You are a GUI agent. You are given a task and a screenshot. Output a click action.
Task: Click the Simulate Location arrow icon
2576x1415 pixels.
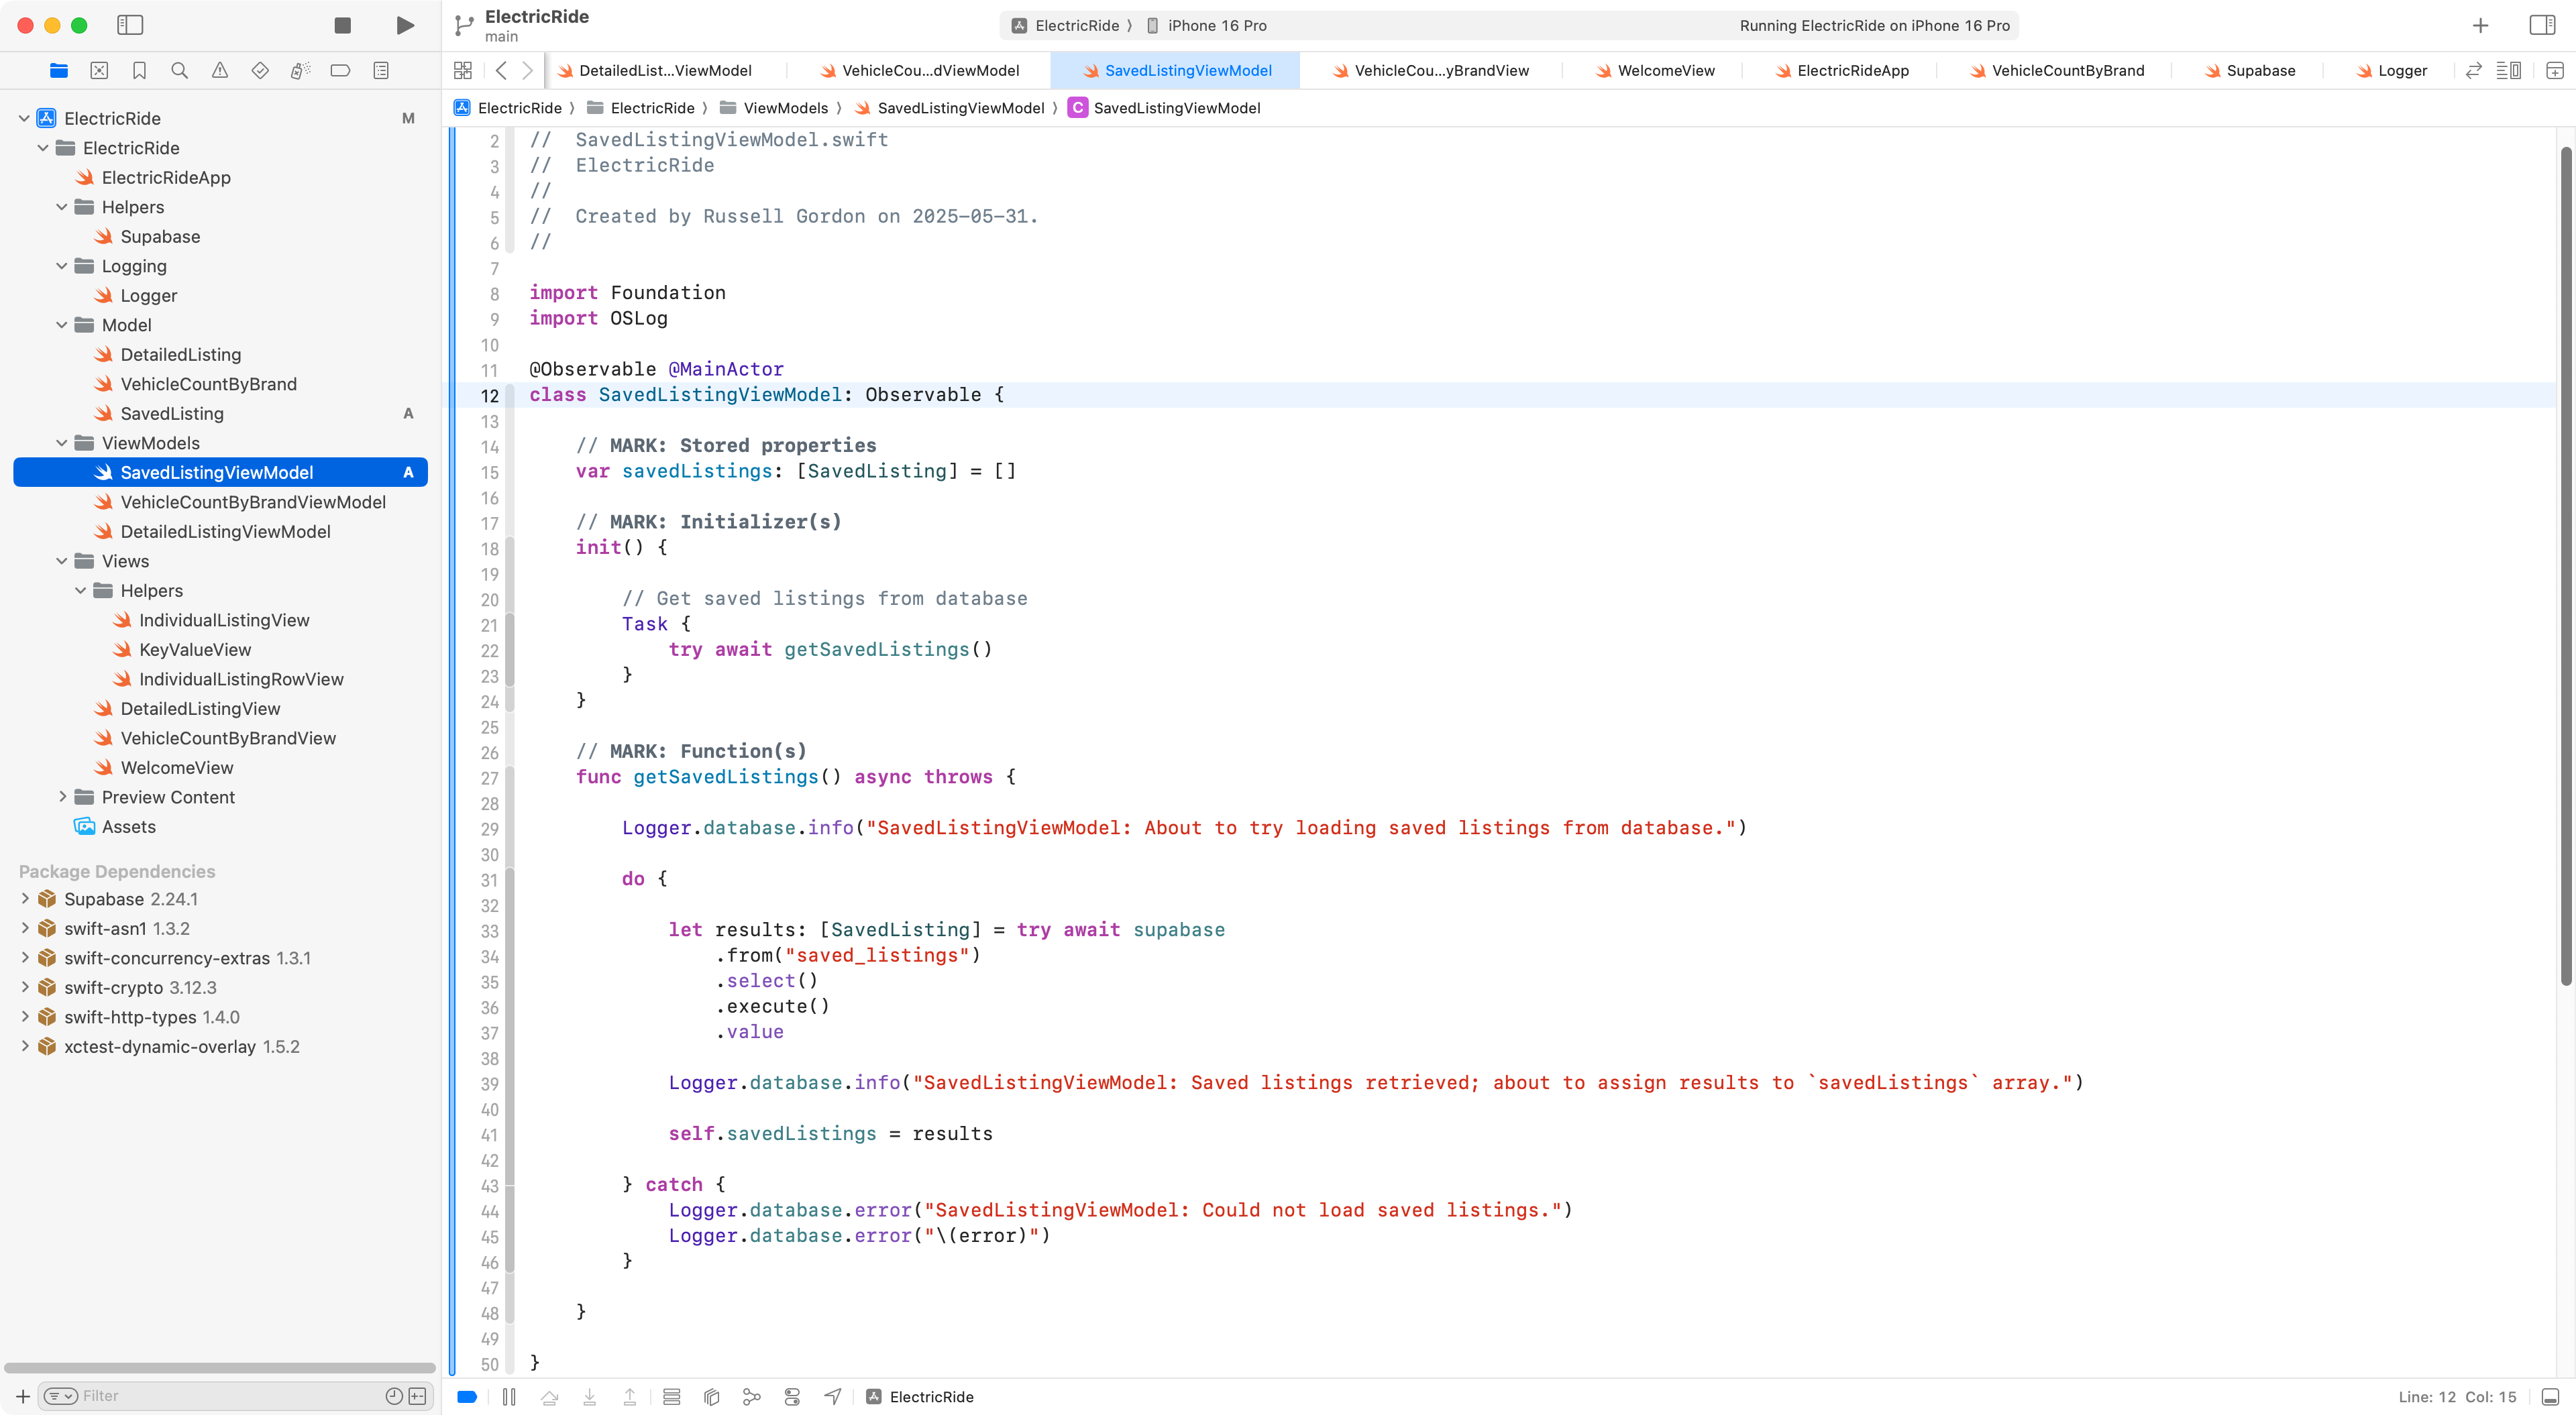pos(832,1397)
